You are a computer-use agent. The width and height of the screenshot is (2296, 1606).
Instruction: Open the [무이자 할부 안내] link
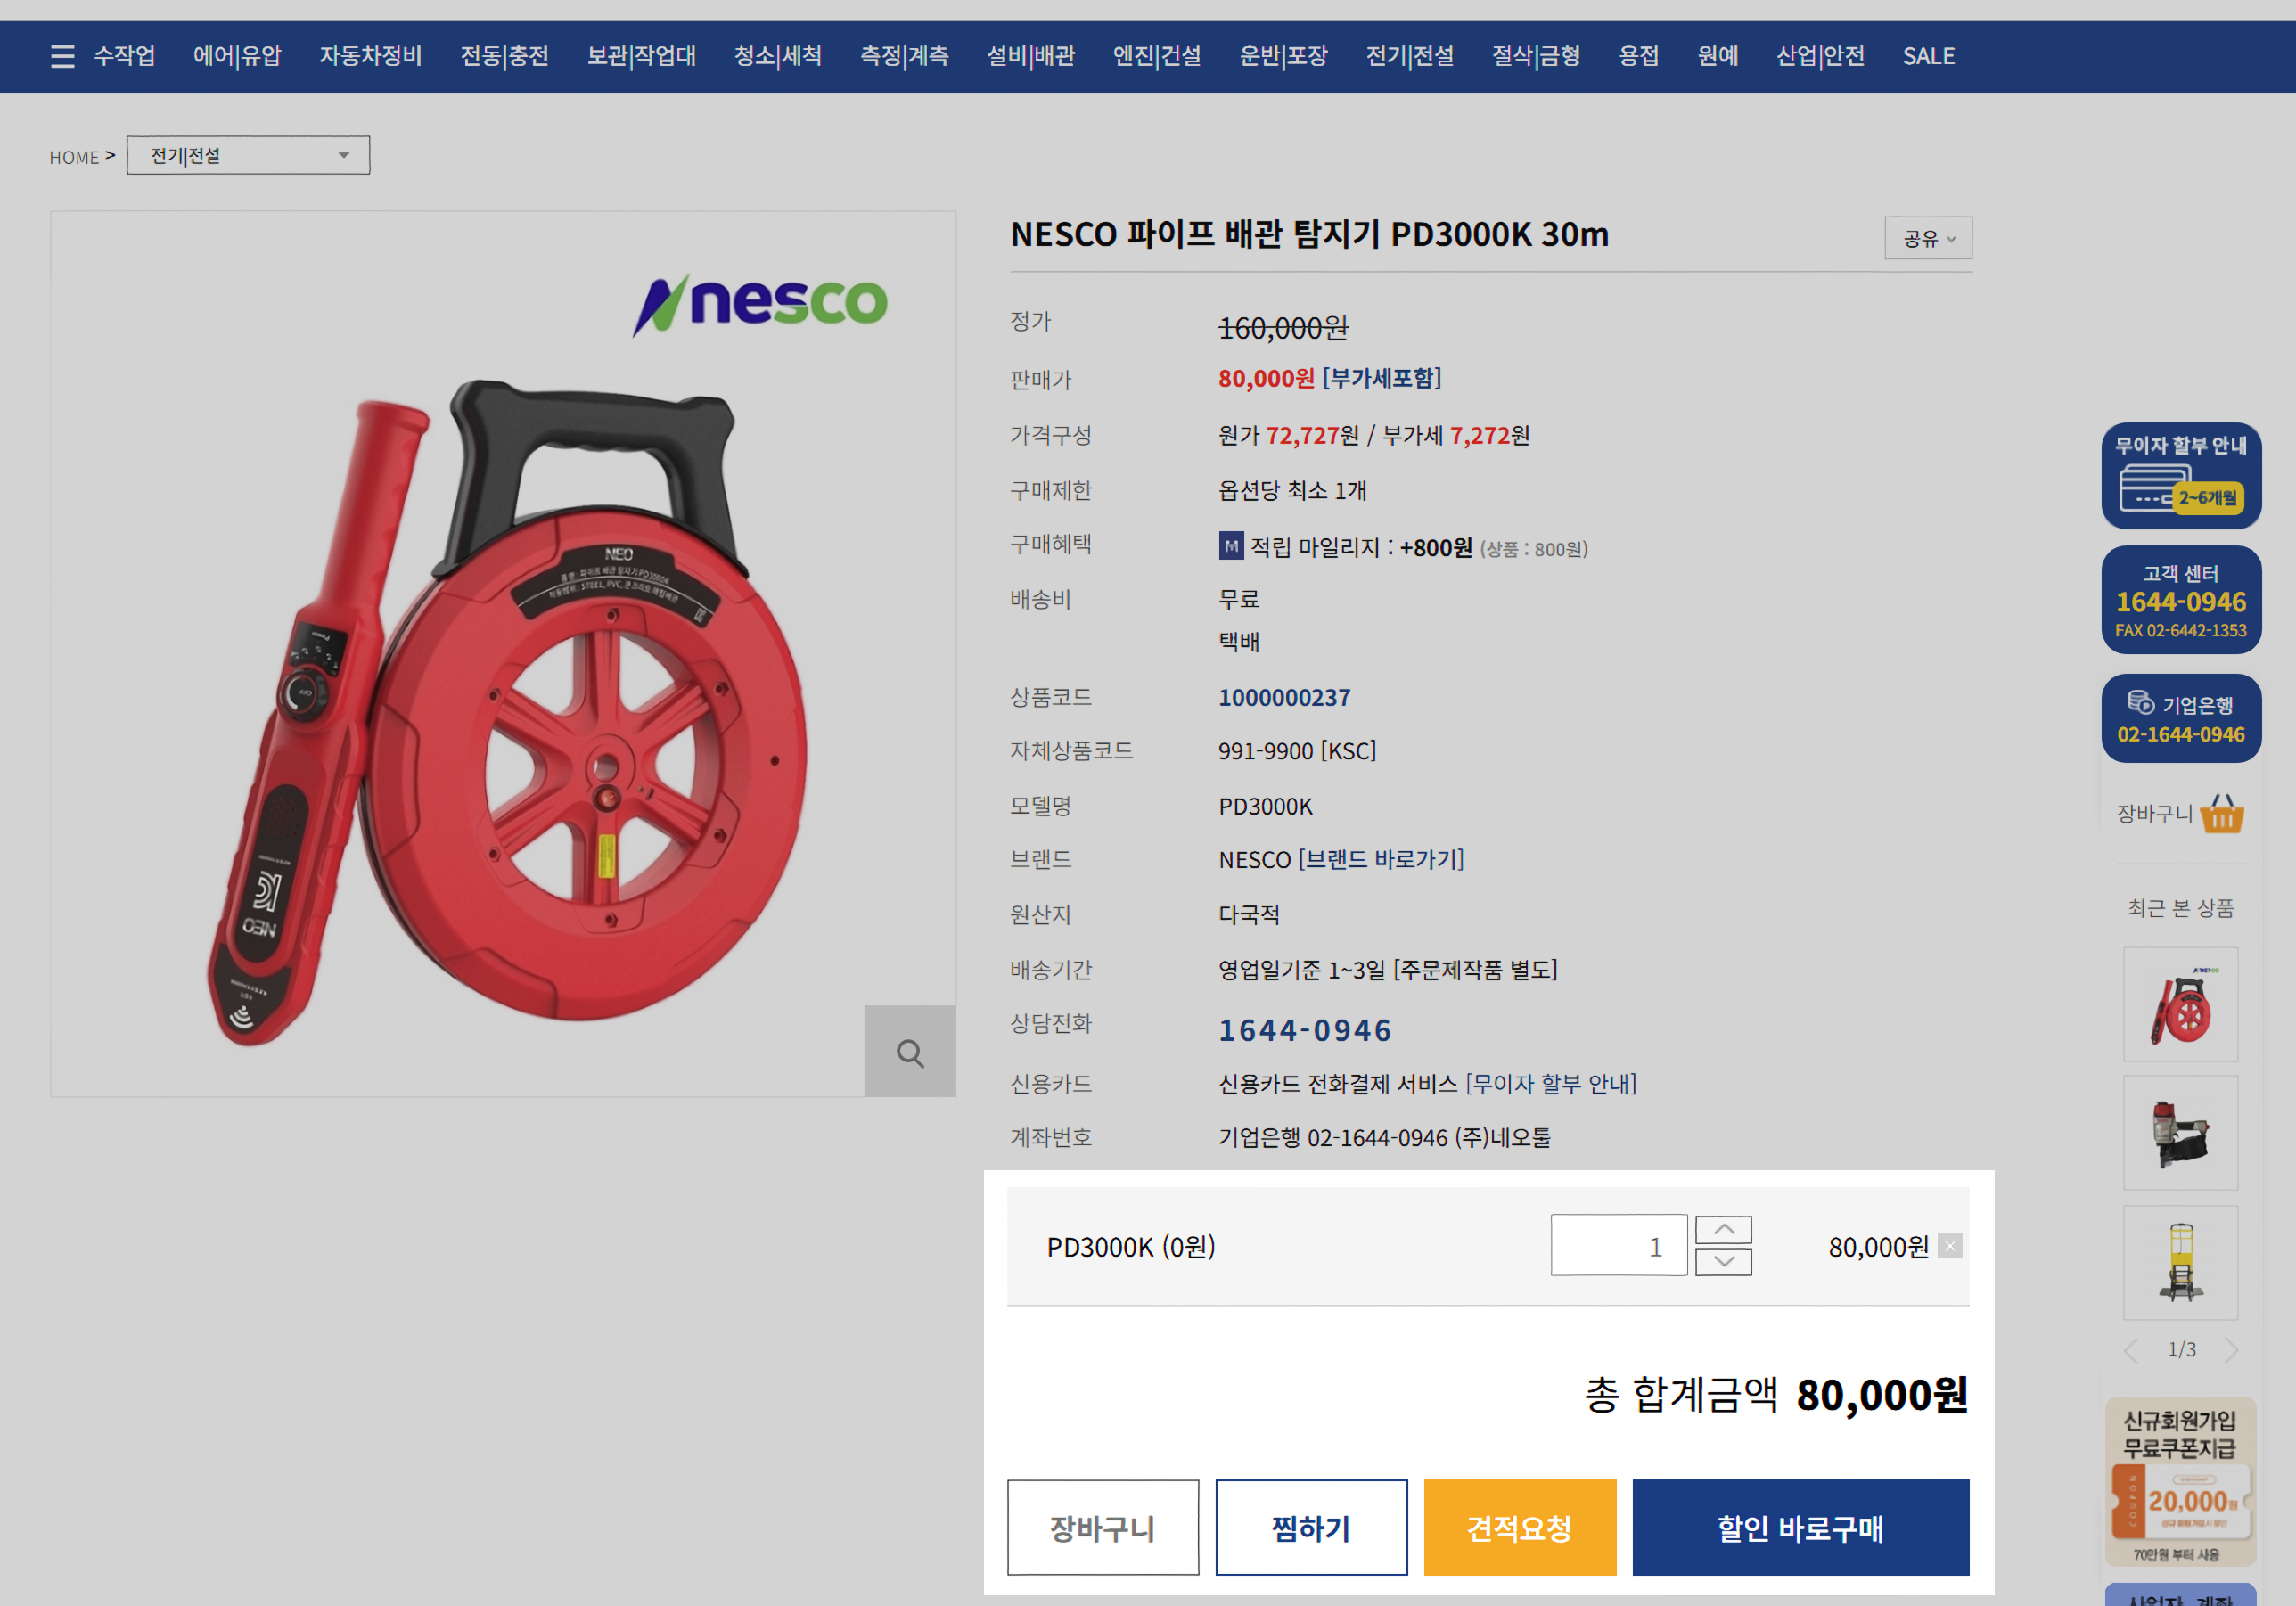click(x=1550, y=1083)
